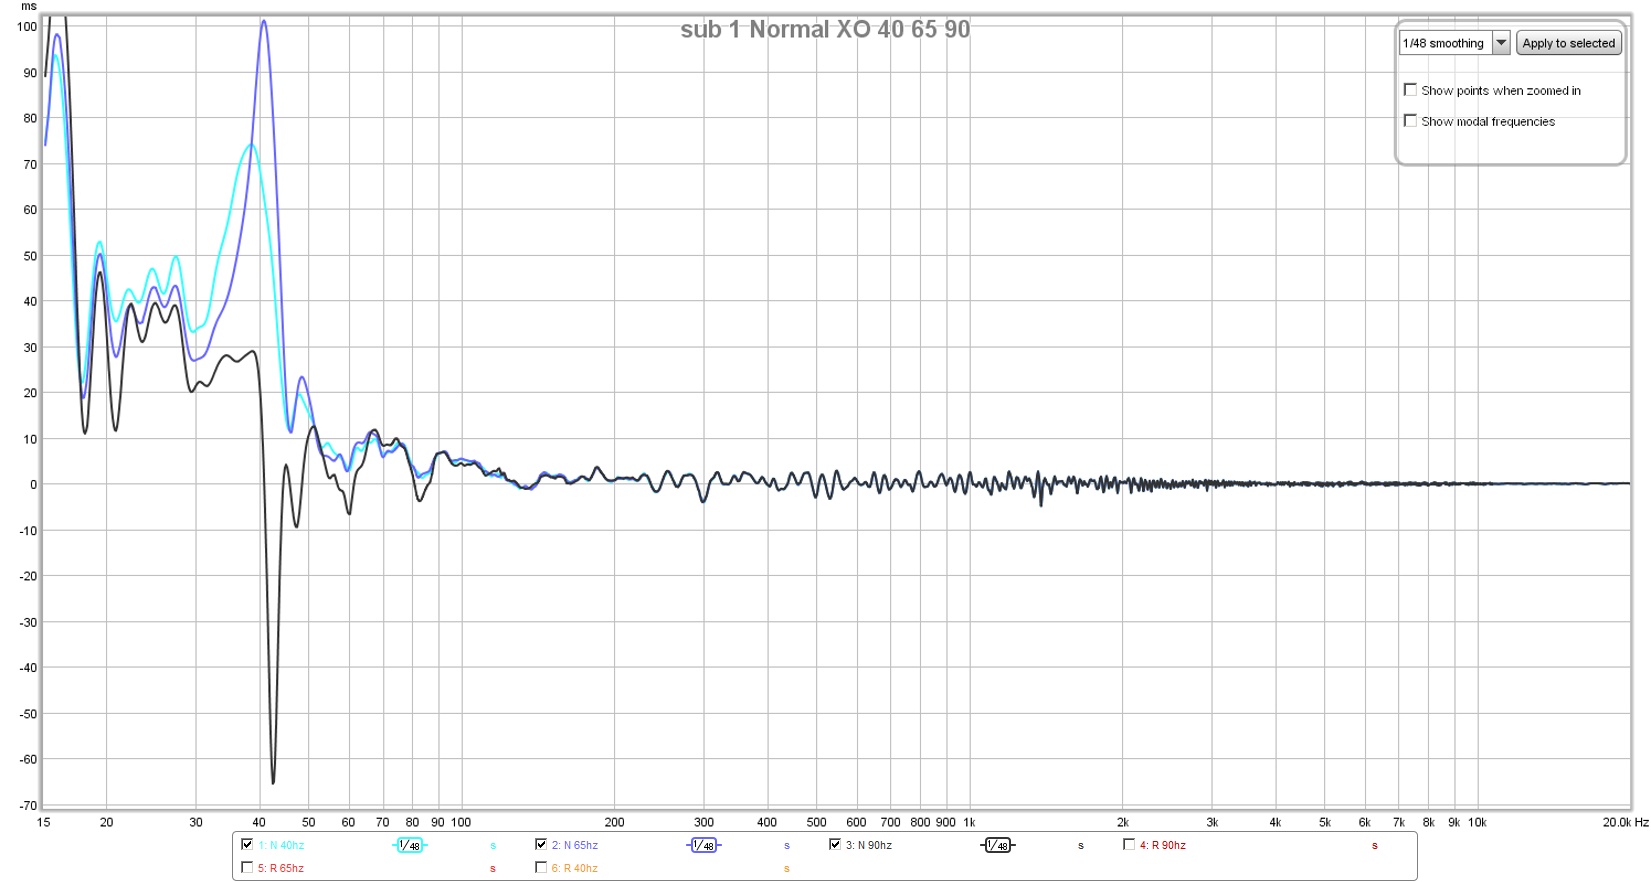Click the 's' value readout for R 40hz
1651x882 pixels.
coord(787,869)
